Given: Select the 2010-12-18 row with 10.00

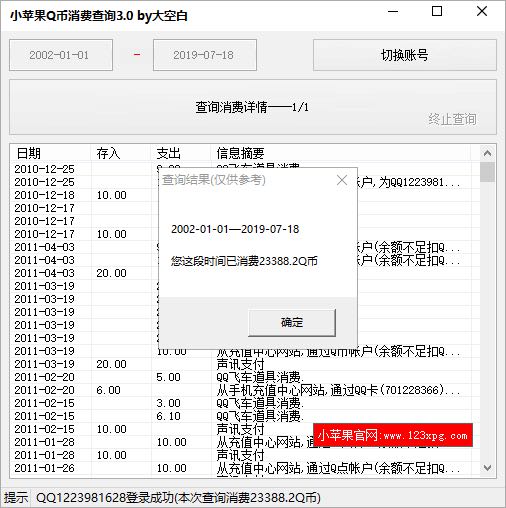Looking at the screenshot, I should tap(241, 195).
